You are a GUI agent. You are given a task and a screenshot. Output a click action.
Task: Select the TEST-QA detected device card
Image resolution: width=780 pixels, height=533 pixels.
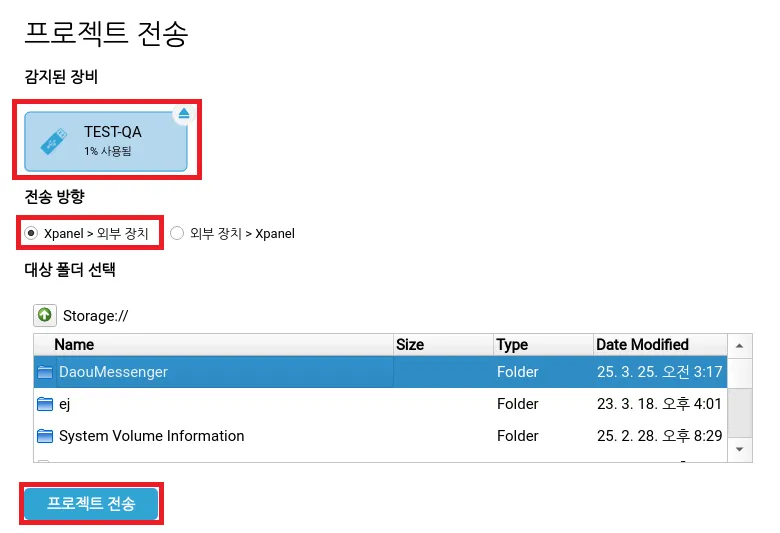tap(106, 141)
